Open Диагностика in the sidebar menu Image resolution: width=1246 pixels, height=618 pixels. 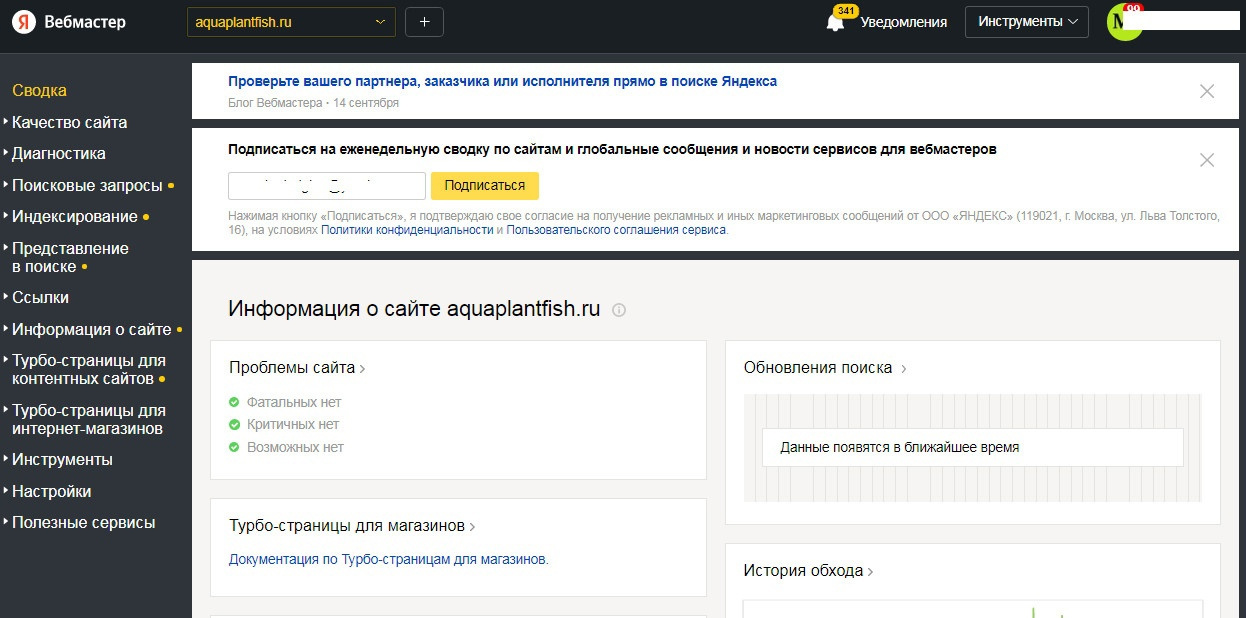point(58,154)
